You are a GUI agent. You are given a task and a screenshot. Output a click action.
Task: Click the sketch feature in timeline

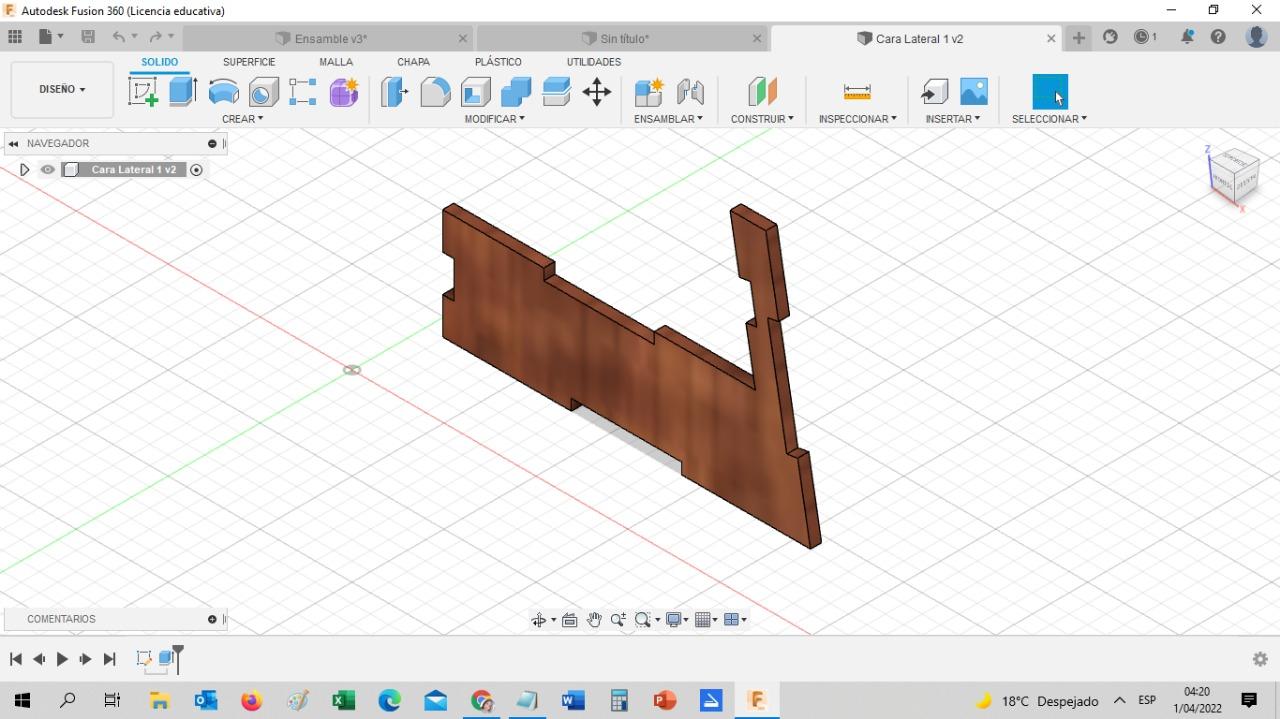pos(144,658)
